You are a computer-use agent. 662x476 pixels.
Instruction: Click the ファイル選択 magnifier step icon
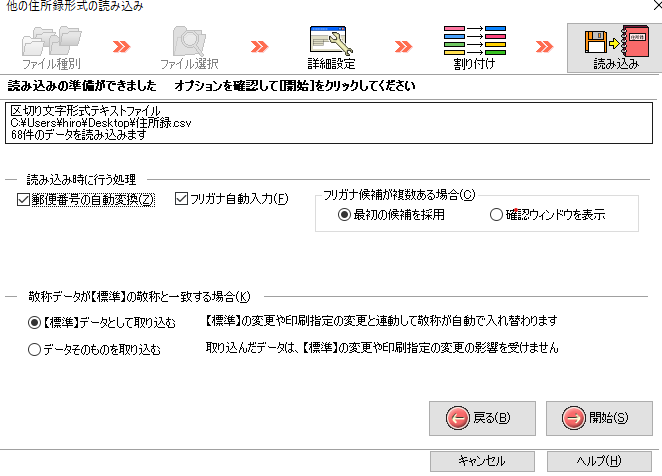click(x=187, y=41)
